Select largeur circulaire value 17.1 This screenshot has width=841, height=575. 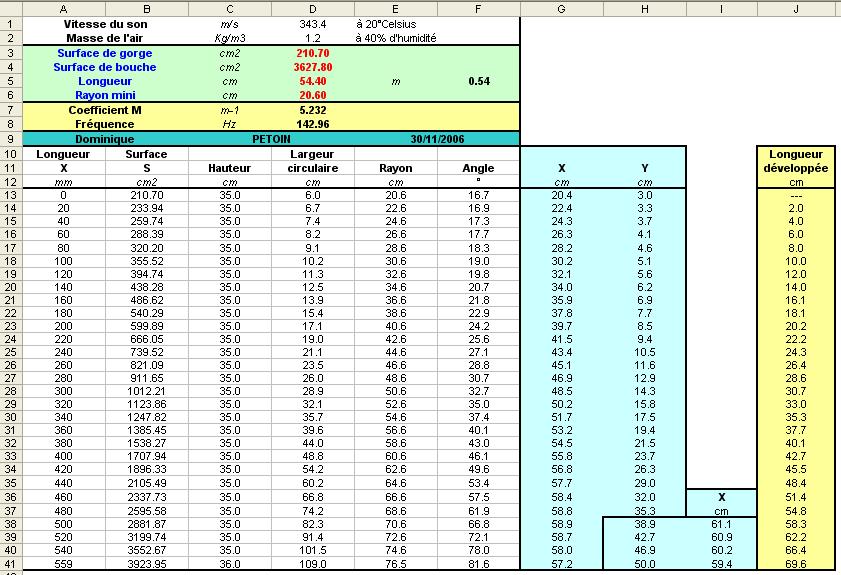click(x=313, y=326)
